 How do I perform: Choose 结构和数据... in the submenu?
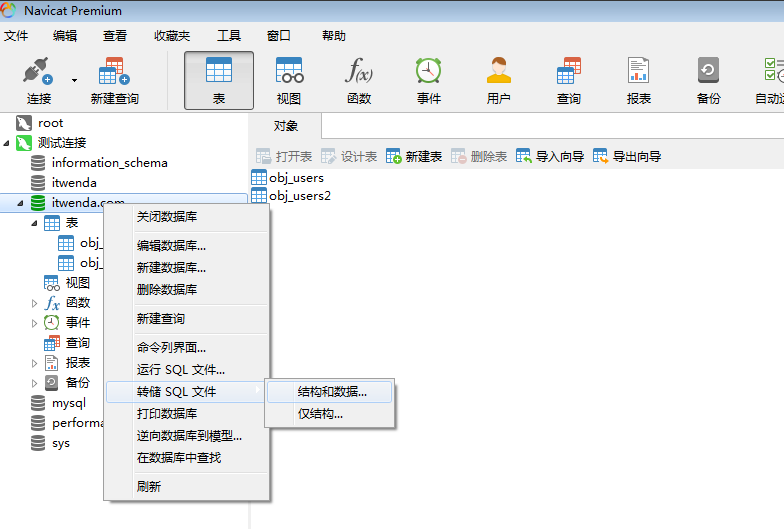(x=332, y=392)
